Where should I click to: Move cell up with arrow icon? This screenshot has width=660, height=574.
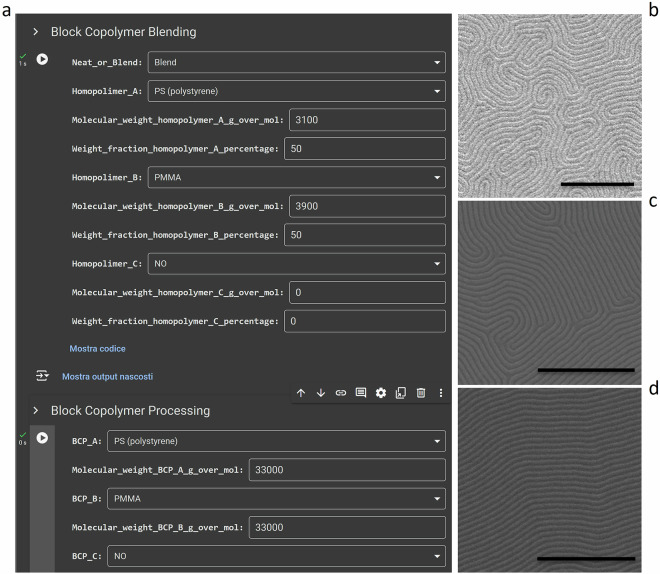tap(301, 393)
